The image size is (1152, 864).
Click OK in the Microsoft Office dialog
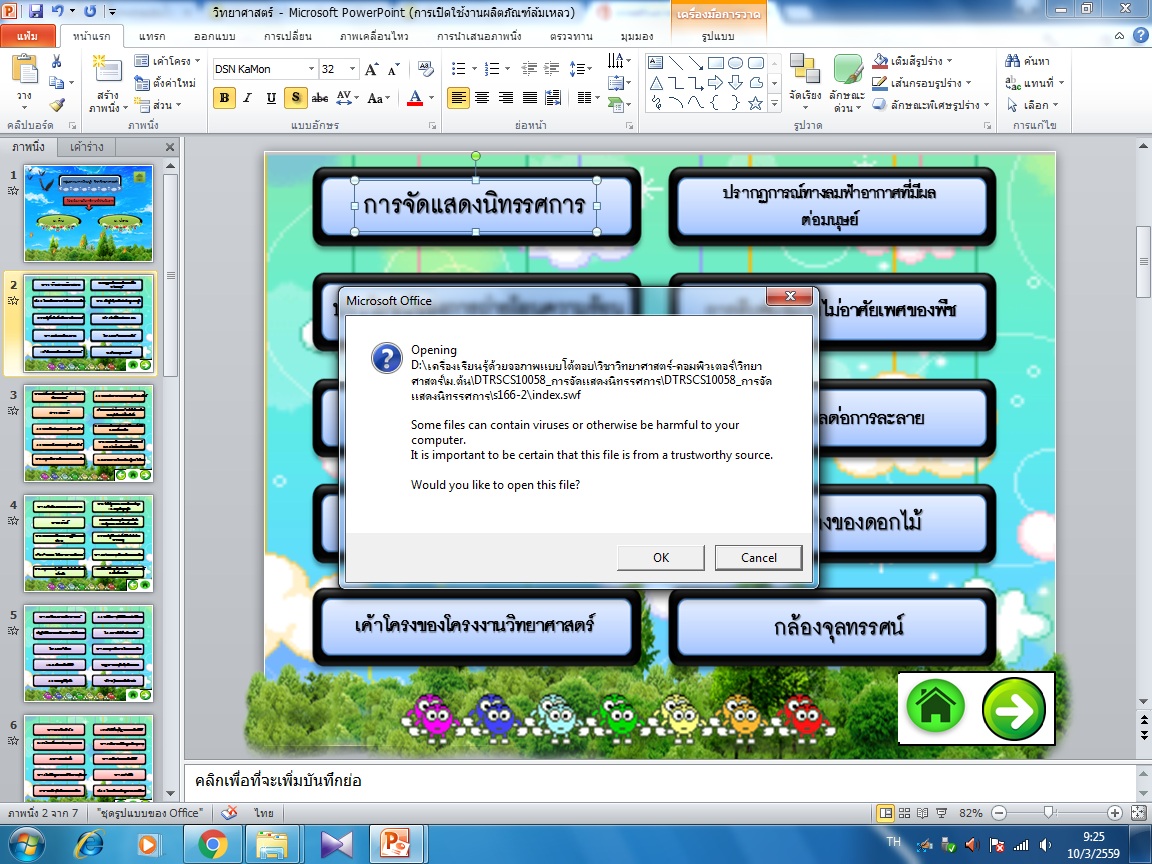(660, 557)
